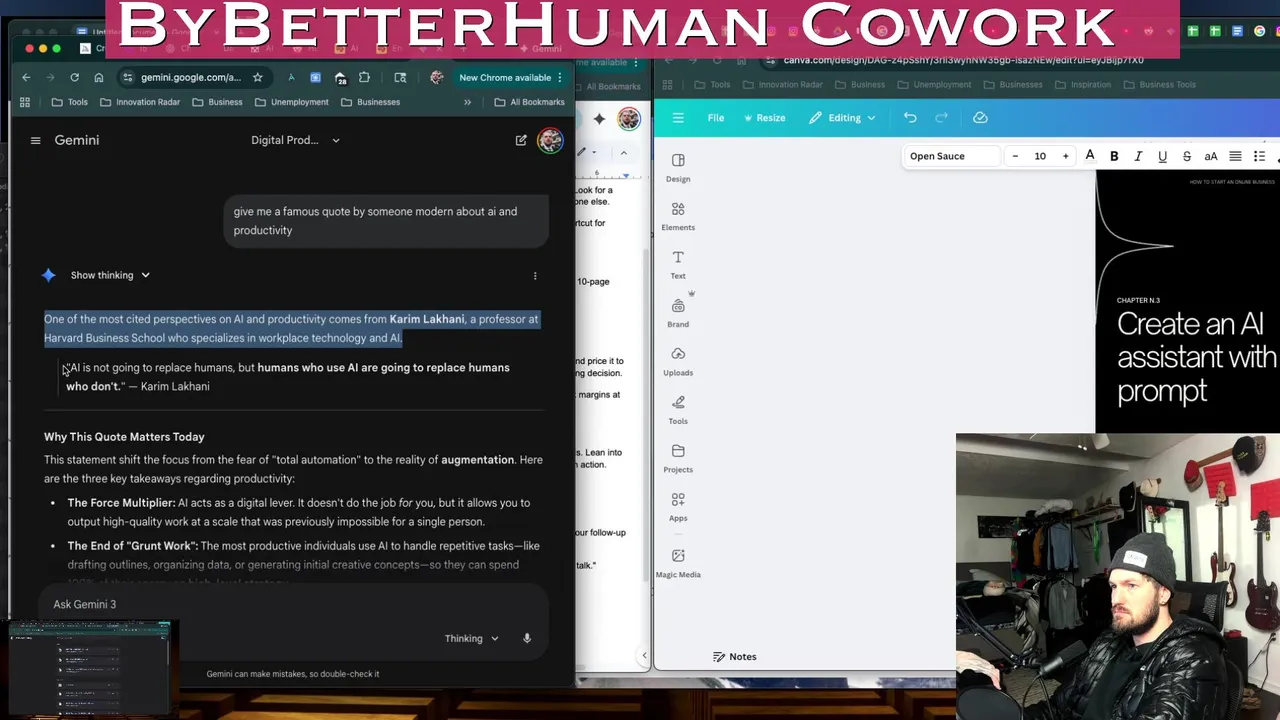
Task: Open Chrome apps grid shortcut
Action: coord(25,102)
